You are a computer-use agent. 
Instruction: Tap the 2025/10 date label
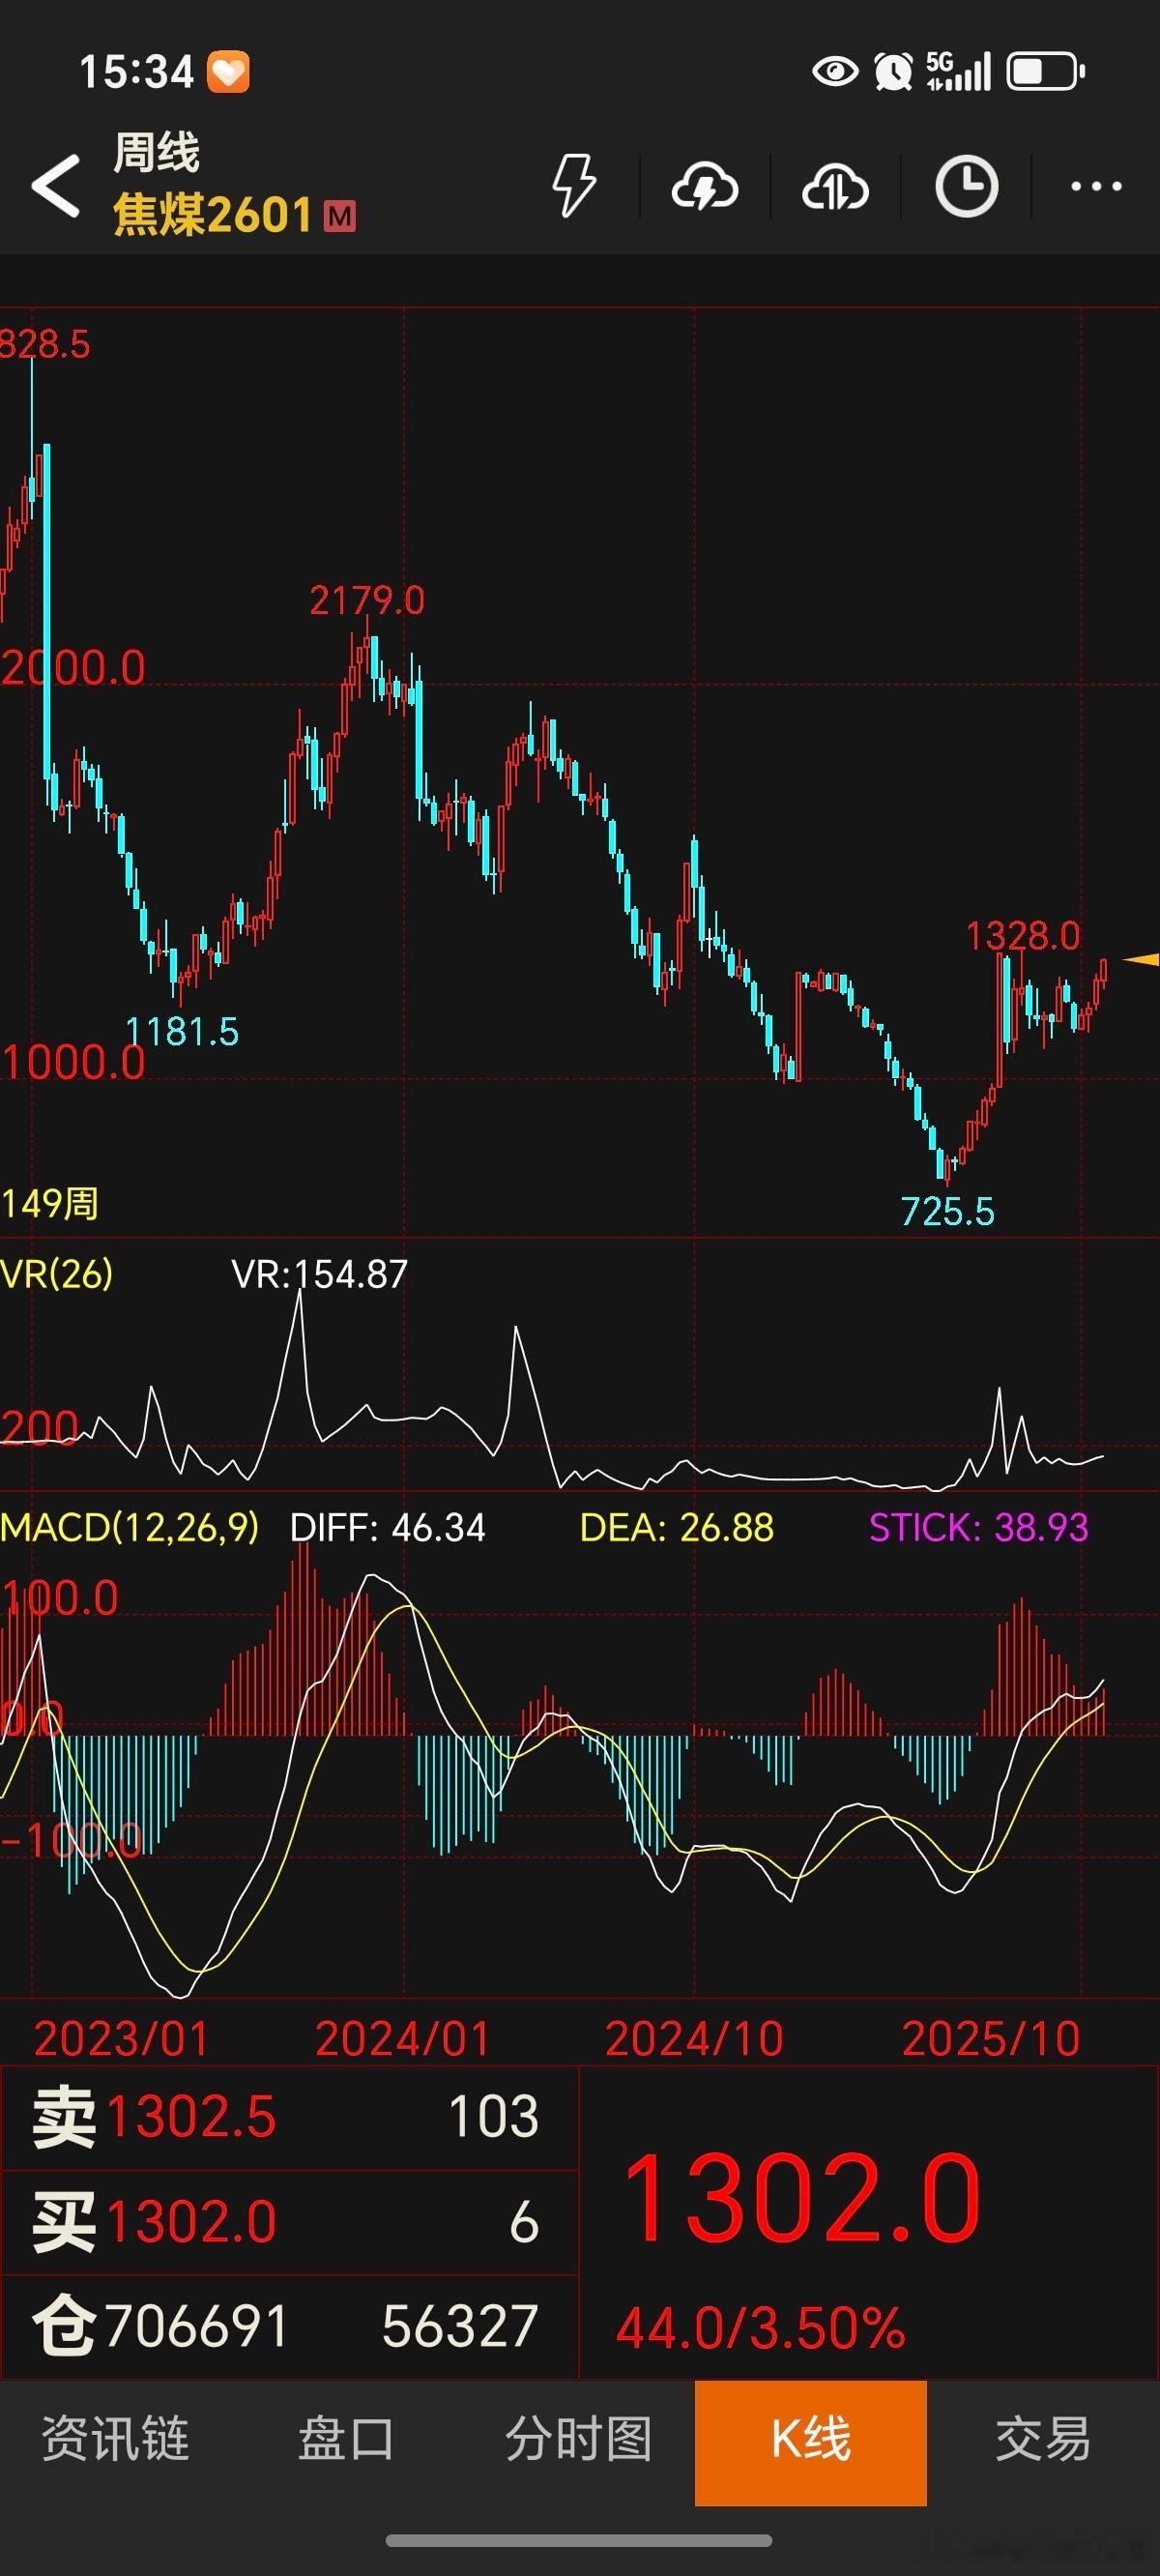[991, 2038]
